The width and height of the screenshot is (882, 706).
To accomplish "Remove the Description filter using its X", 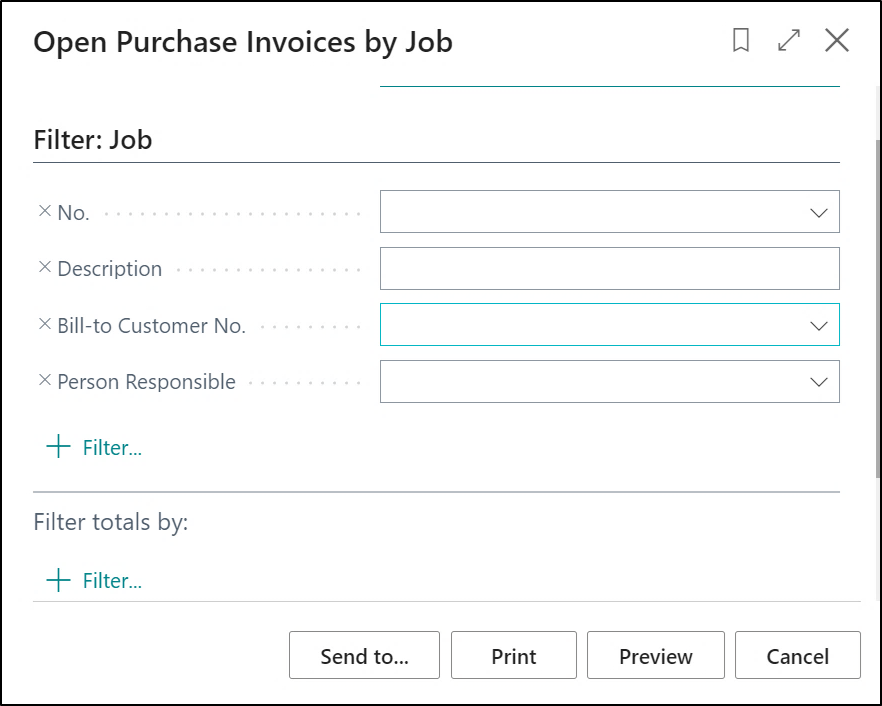I will click(x=44, y=268).
